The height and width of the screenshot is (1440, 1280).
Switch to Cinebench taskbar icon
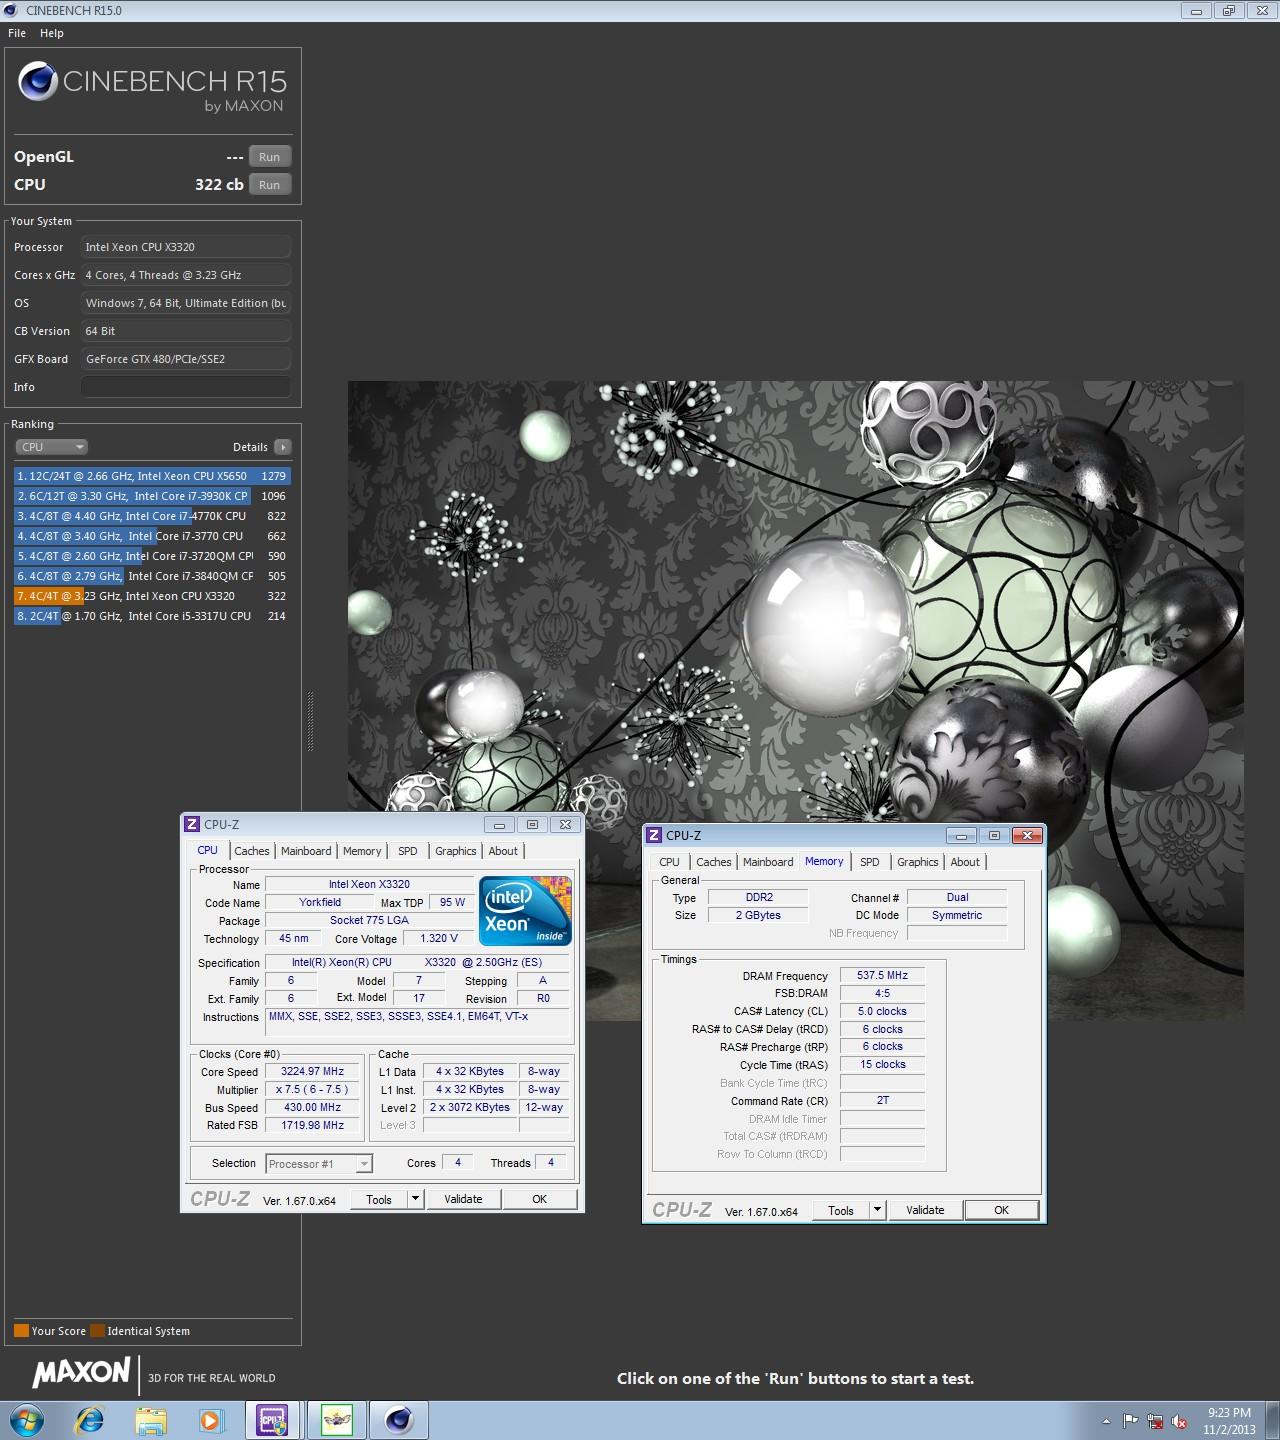(399, 1420)
